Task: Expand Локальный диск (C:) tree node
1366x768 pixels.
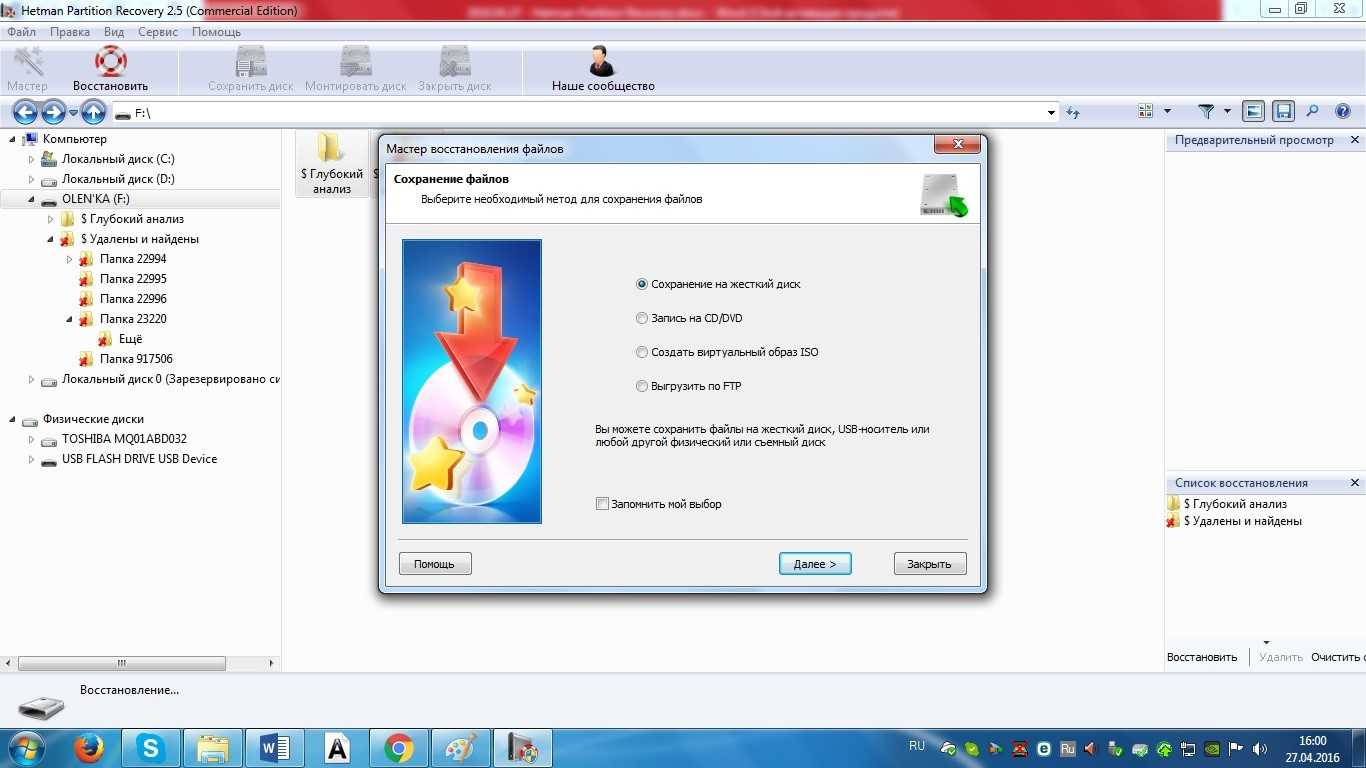Action: pos(31,159)
